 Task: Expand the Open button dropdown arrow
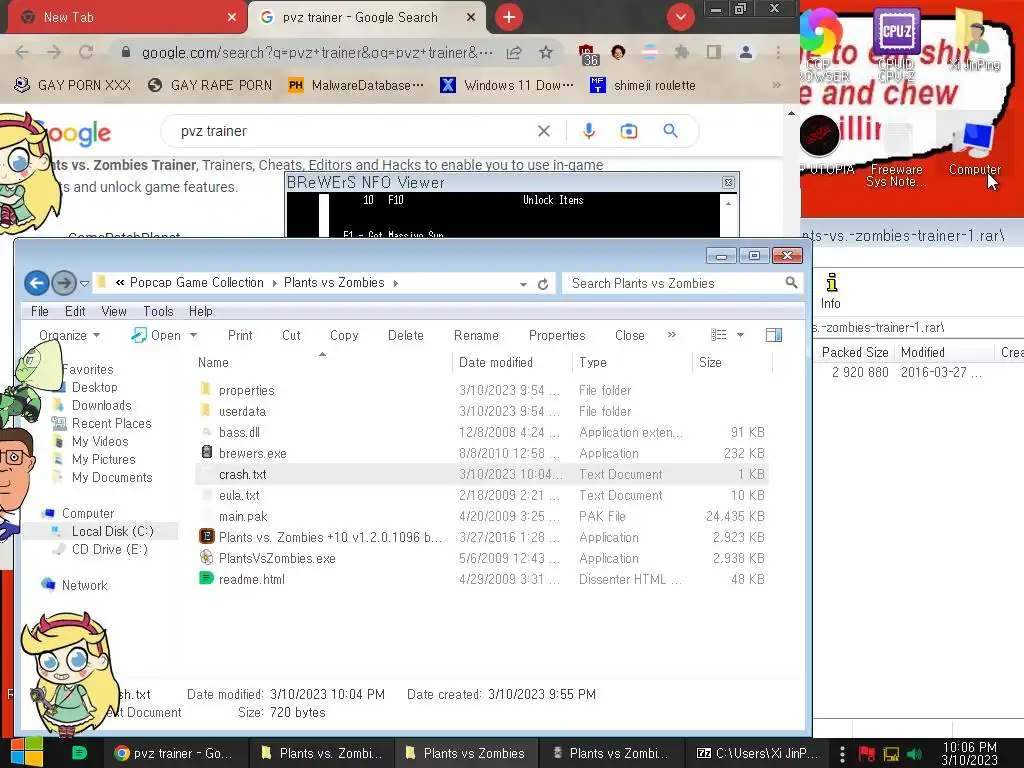(x=193, y=335)
